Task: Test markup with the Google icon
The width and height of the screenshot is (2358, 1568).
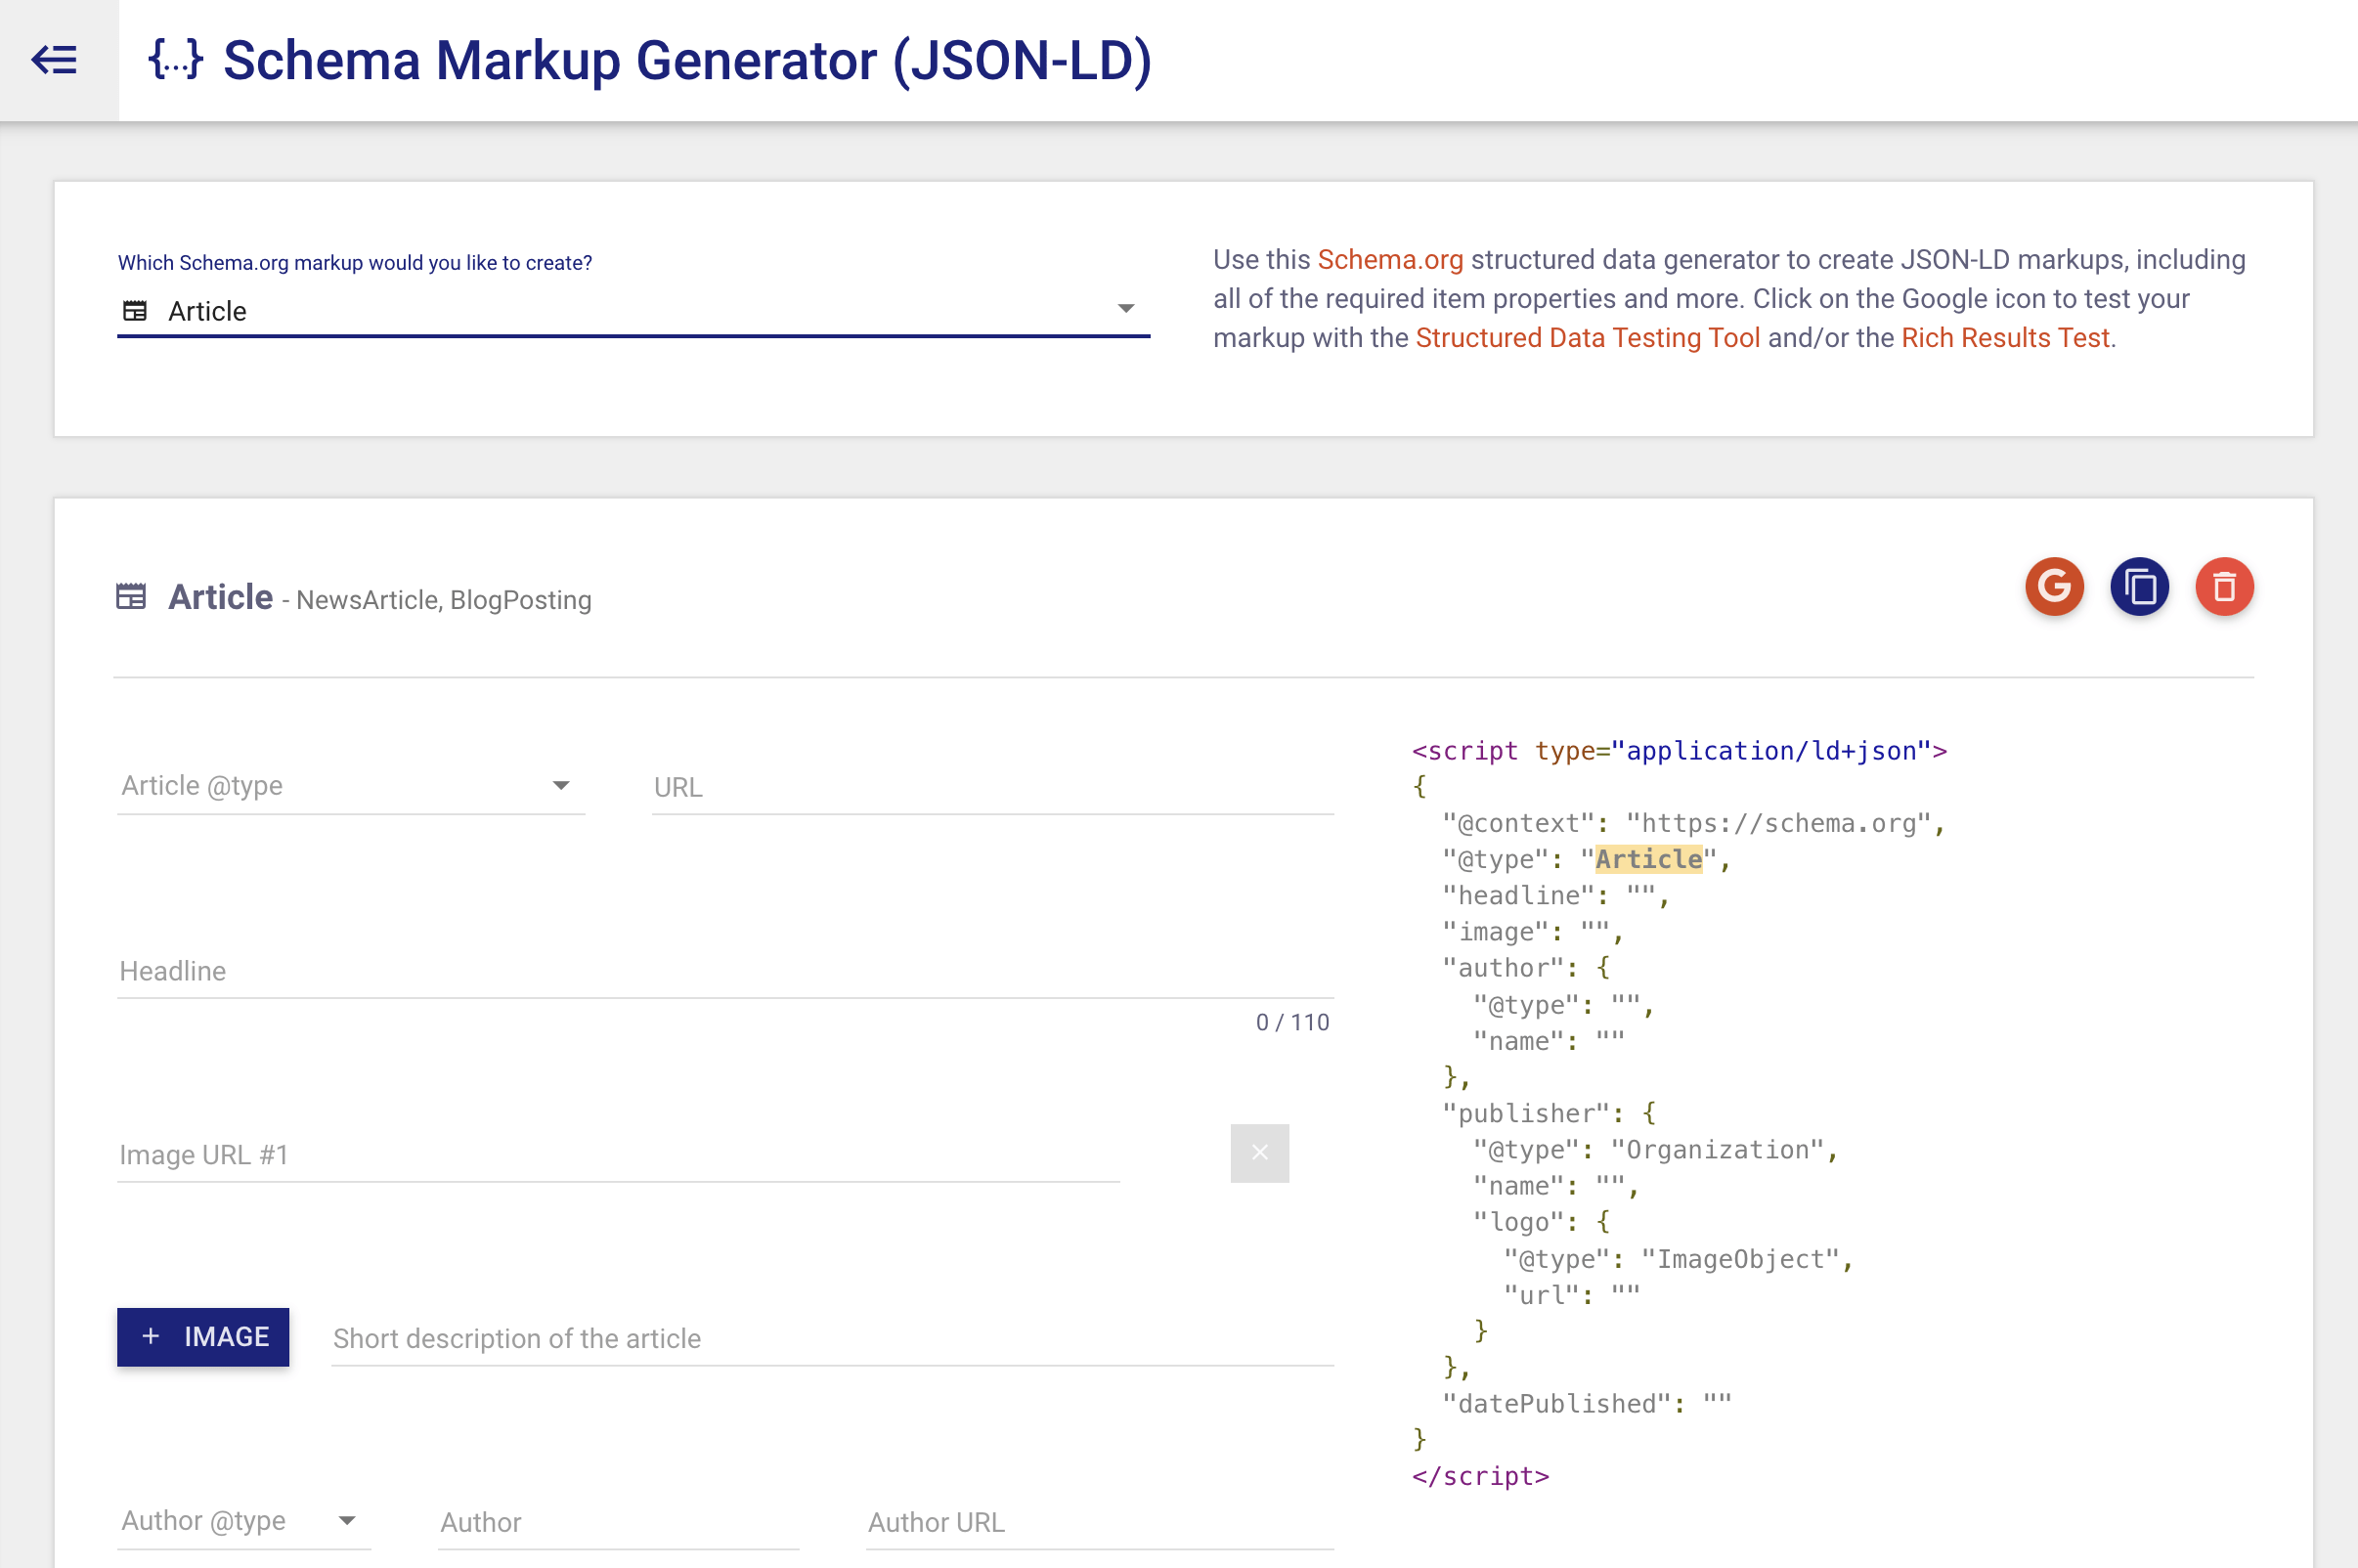Action: 2054,586
